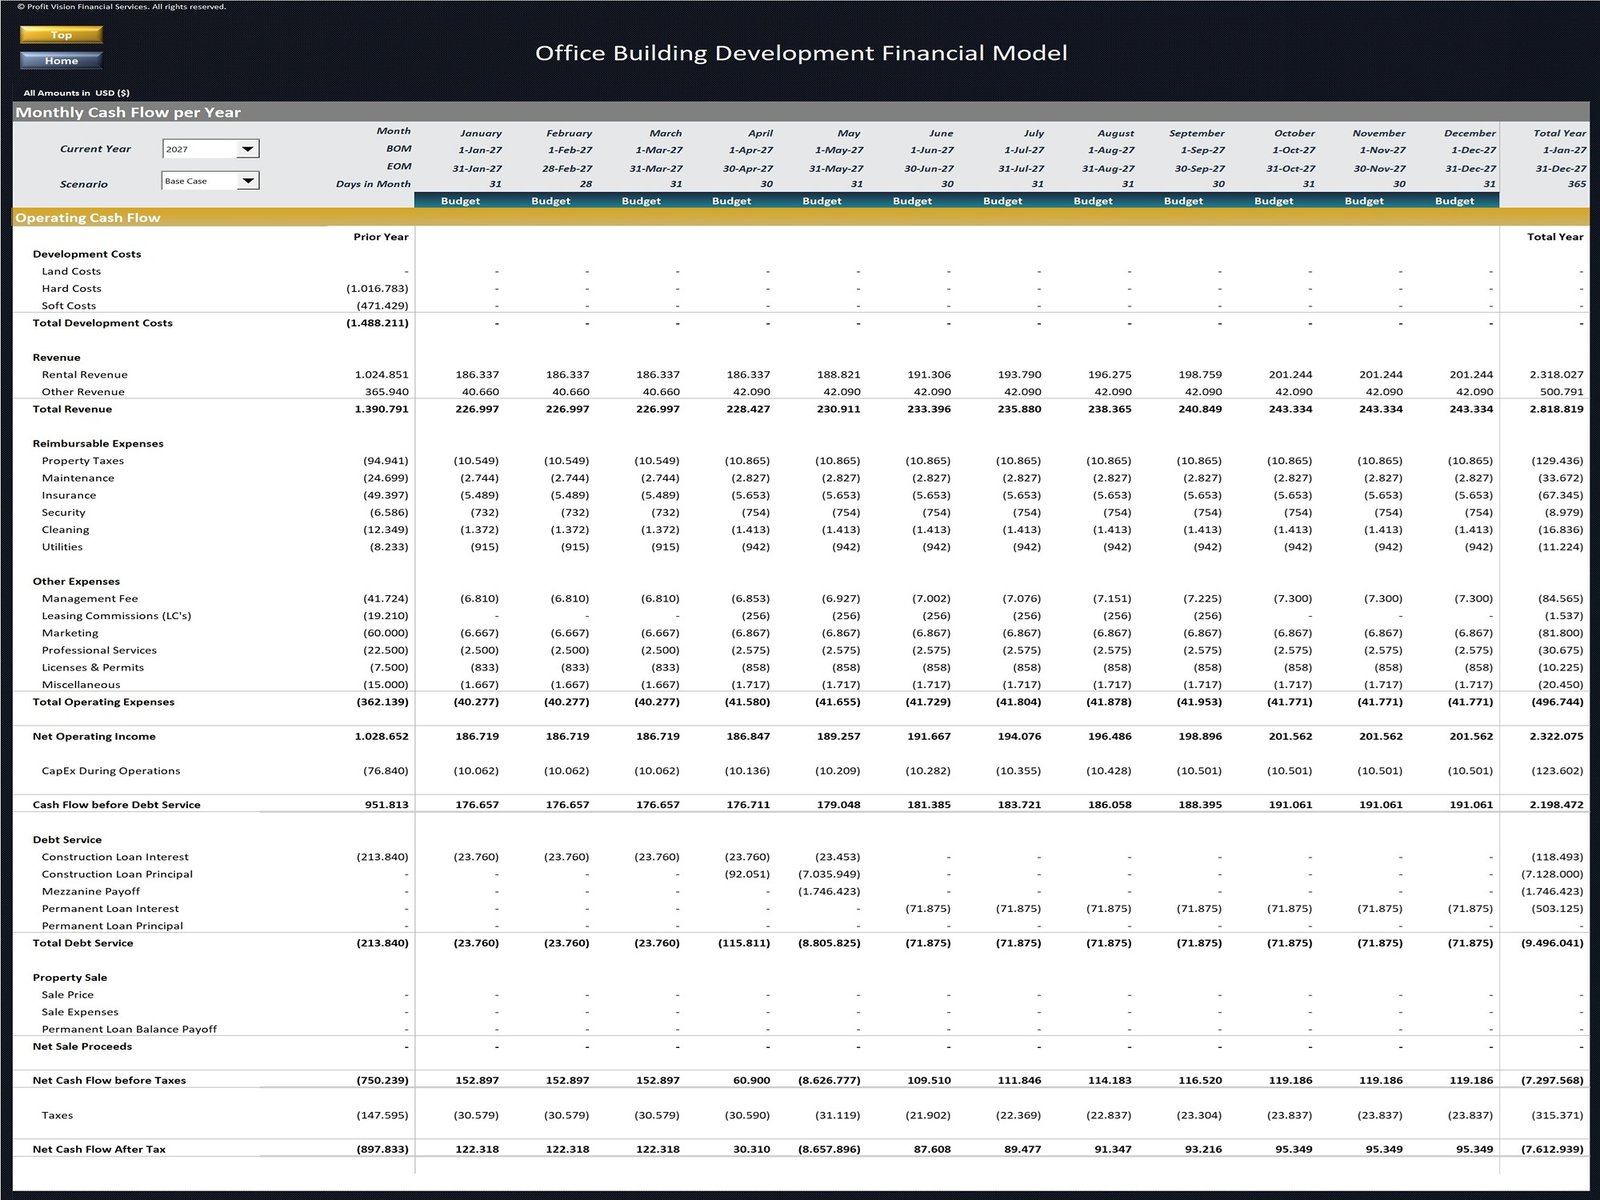Expand the Scenario dropdown arrow
Viewport: 1600px width, 1200px height.
coord(247,181)
